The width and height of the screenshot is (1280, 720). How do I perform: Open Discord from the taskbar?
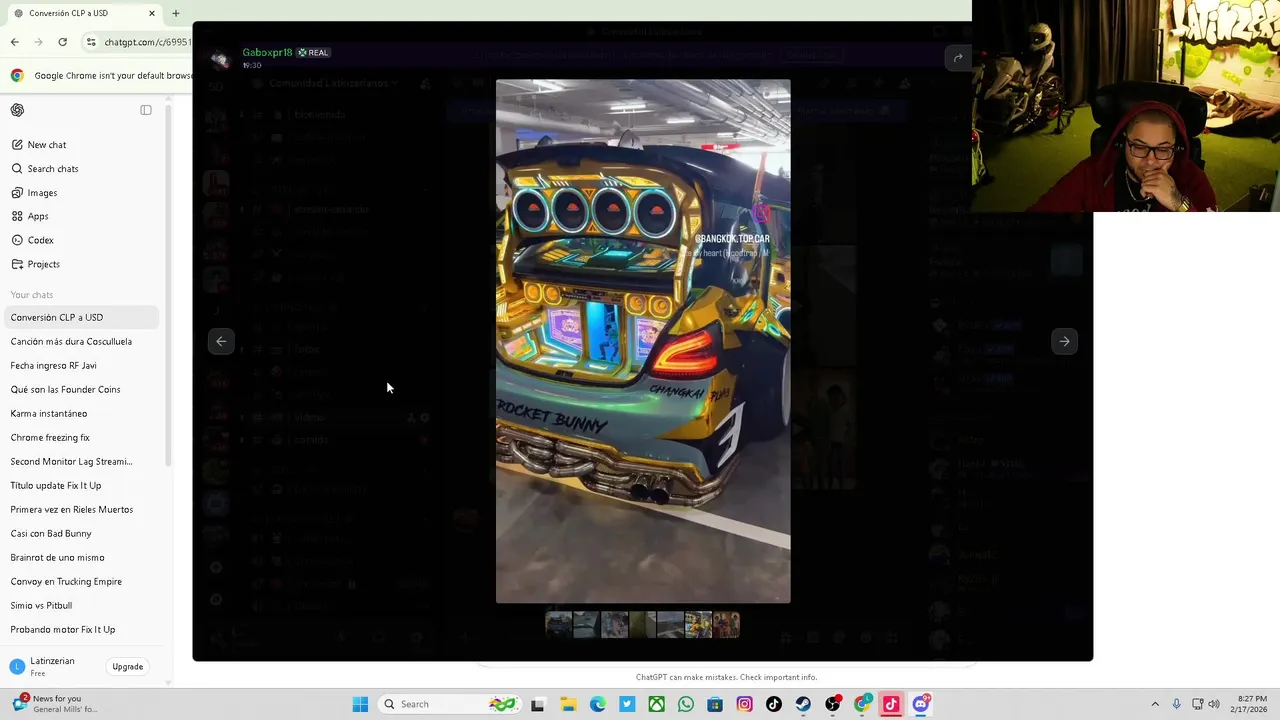[x=921, y=704]
